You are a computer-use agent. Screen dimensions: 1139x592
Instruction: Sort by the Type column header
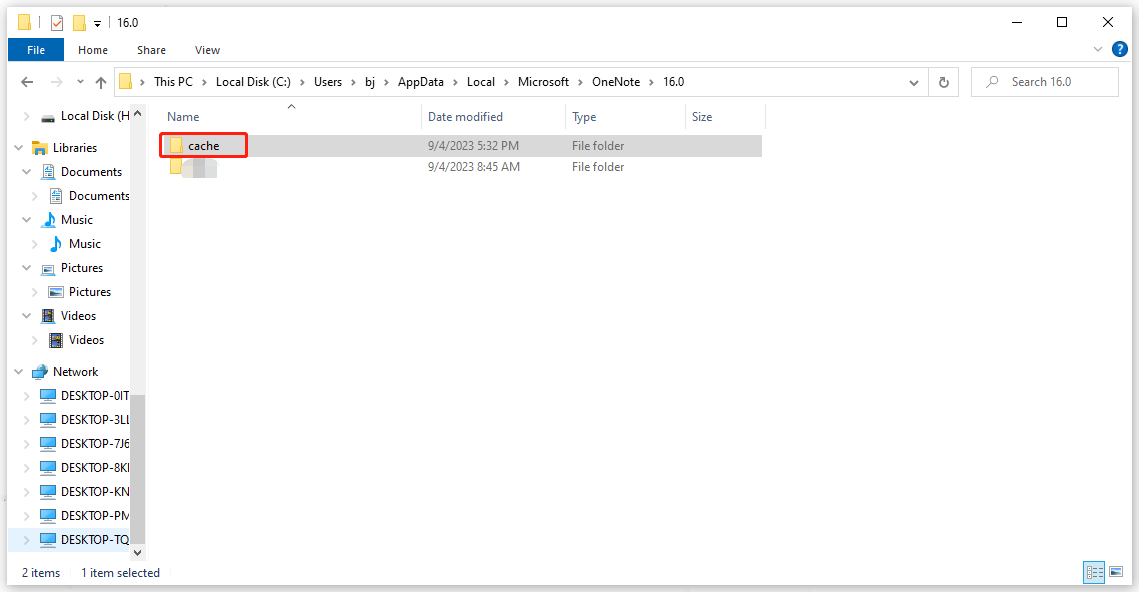coord(625,117)
